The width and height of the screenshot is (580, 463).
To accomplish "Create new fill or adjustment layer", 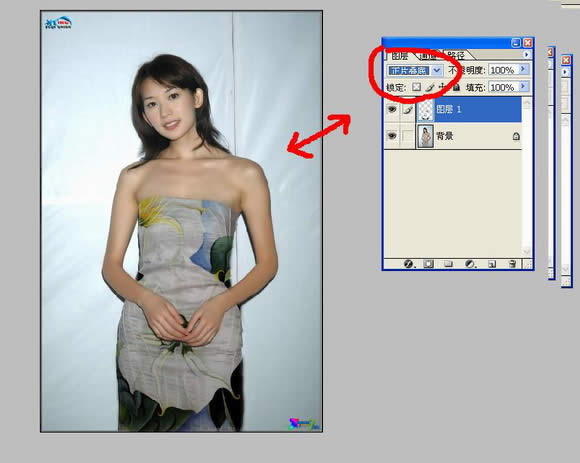I will (x=470, y=264).
